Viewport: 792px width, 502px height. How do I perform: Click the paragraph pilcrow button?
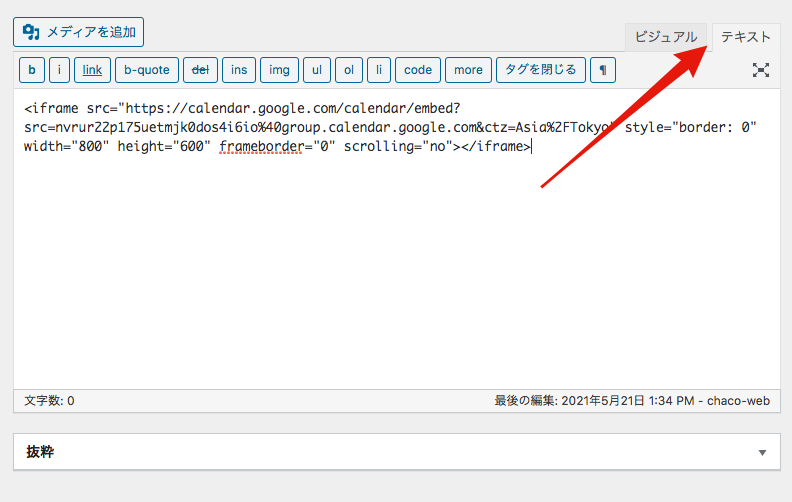pos(603,70)
